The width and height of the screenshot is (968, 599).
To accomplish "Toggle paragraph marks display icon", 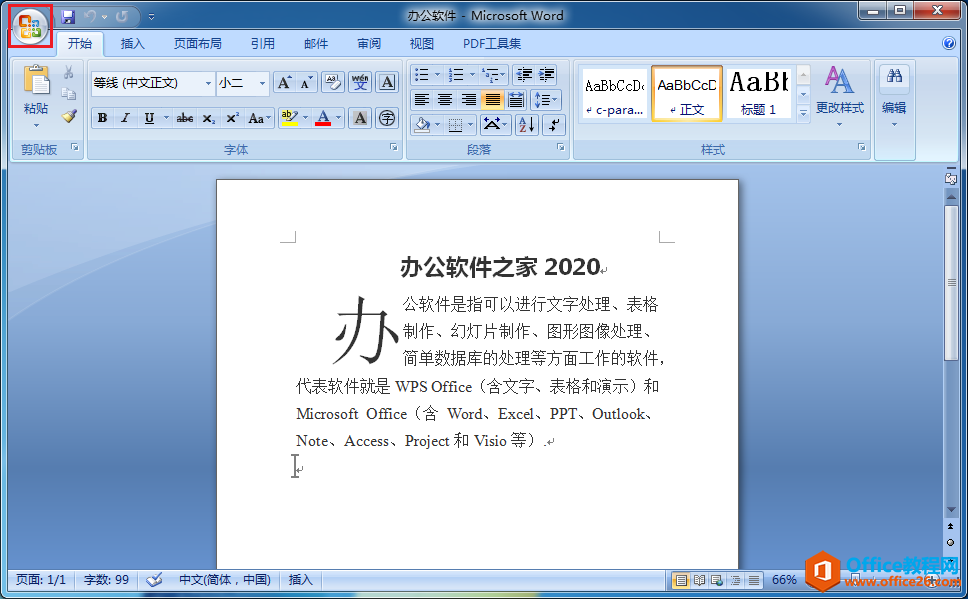I will [554, 125].
